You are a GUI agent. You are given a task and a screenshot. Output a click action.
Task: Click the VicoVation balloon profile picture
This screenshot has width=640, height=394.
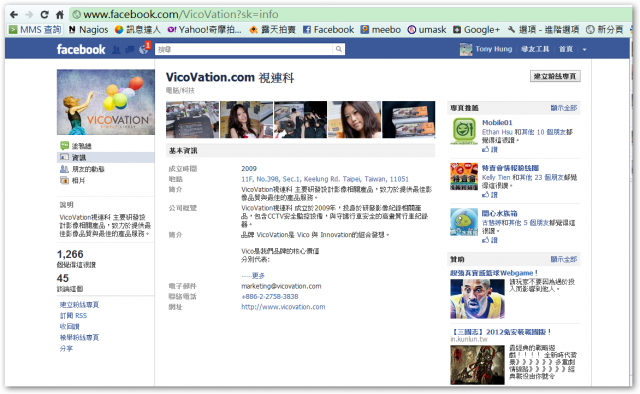106,102
